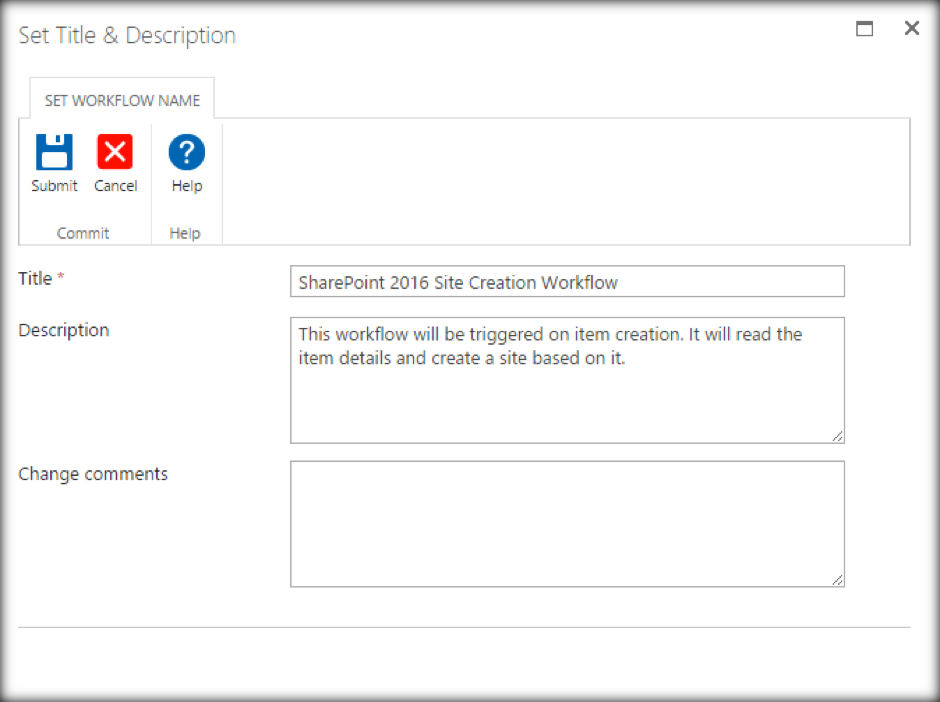Open Help via the question mark icon
940x702 pixels.
coord(186,153)
